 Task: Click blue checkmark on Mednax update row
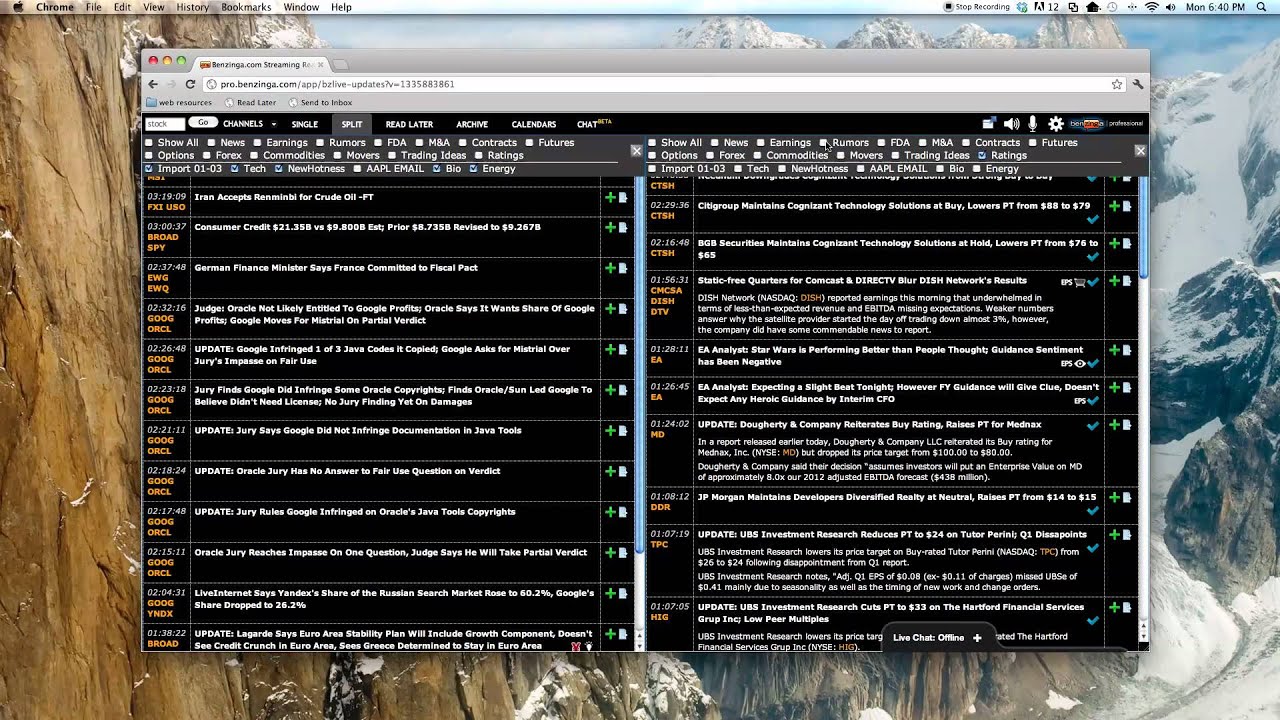1092,426
